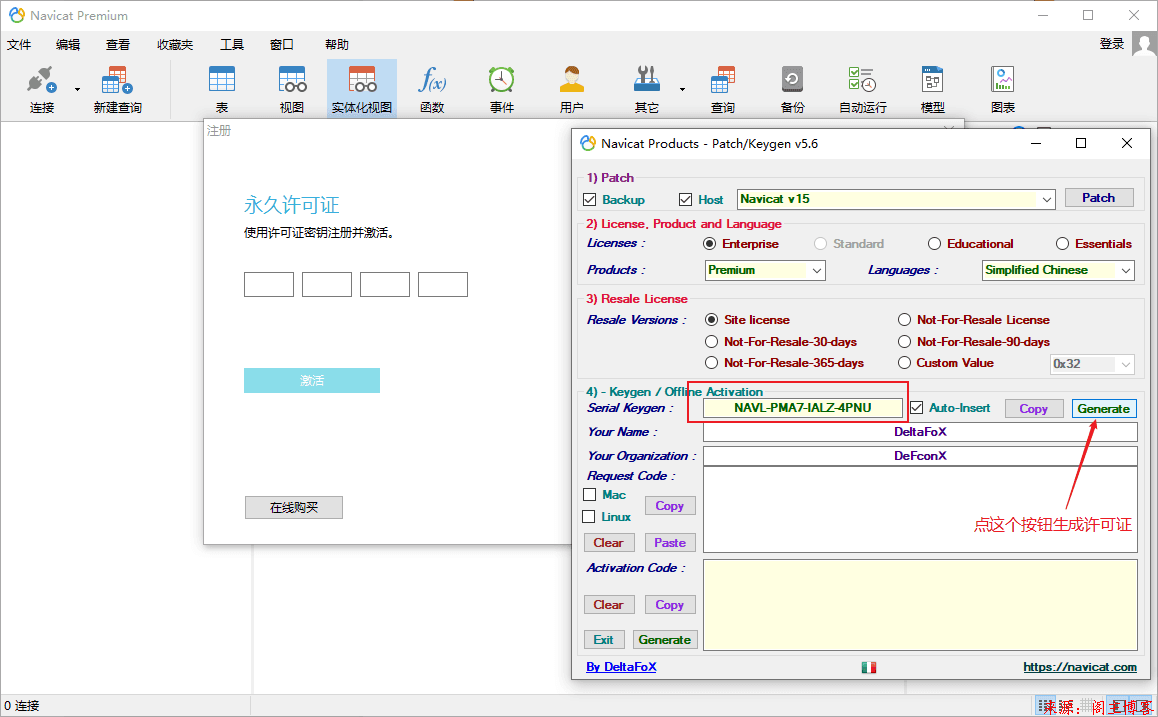Click the 模型 (Model) toolbar icon
Screen dimensions: 1158x717
click(x=933, y=89)
